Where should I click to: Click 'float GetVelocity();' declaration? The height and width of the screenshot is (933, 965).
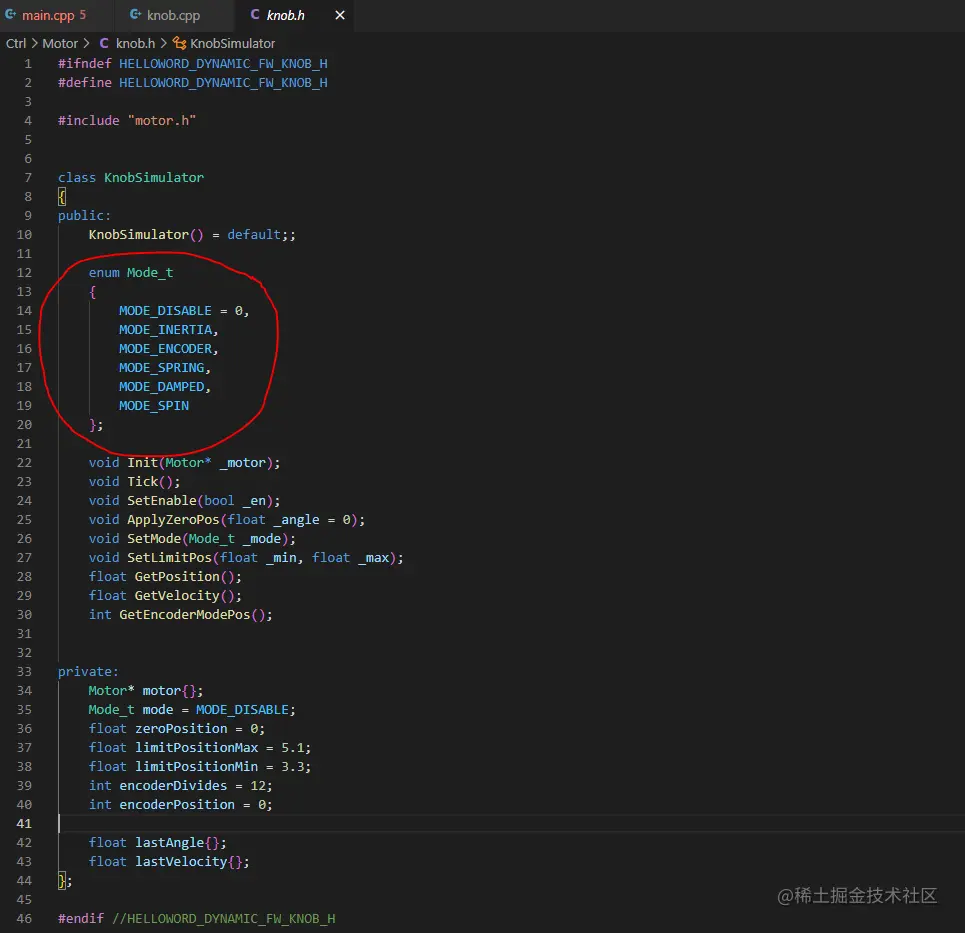[x=165, y=596]
